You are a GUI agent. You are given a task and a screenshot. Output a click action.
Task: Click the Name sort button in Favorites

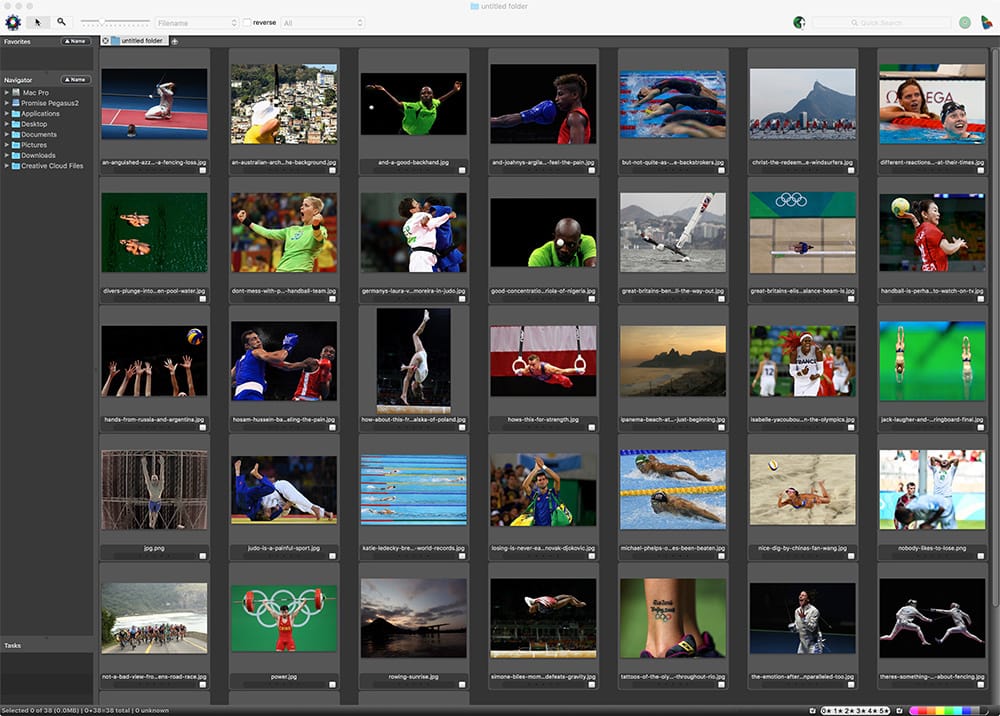point(75,41)
